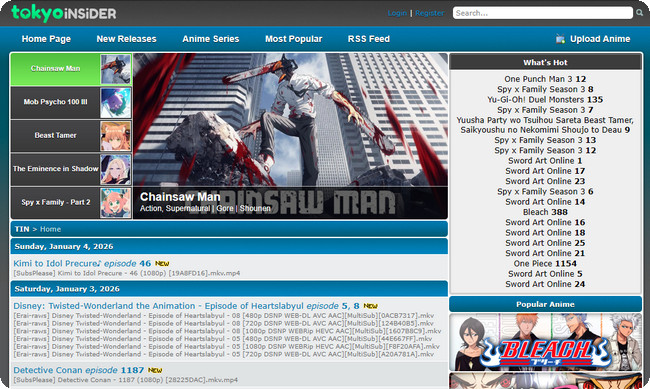Go to Home Page in navigation bar

[46, 39]
